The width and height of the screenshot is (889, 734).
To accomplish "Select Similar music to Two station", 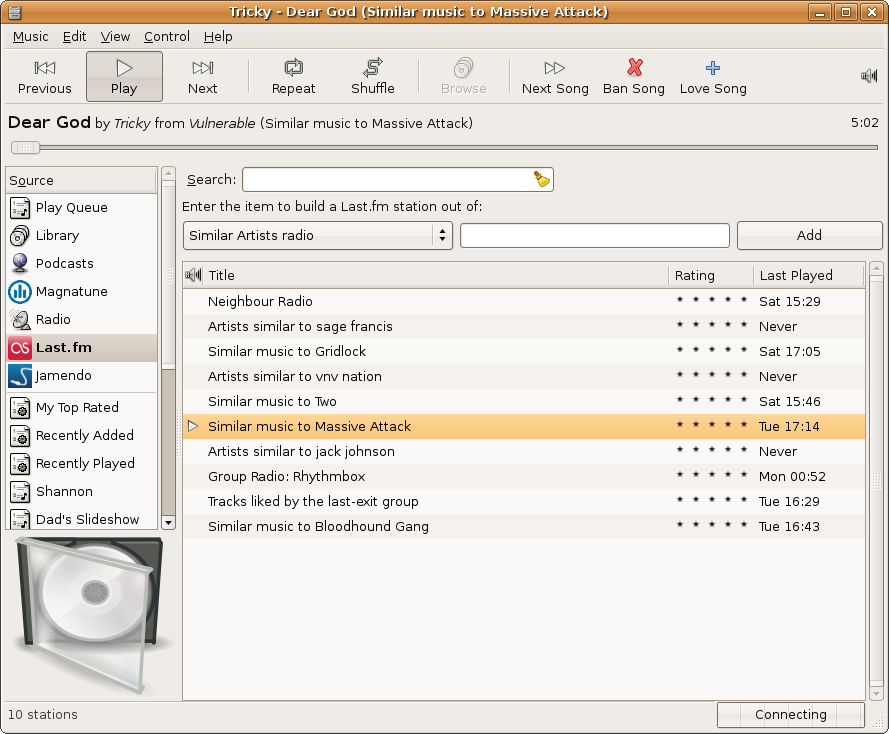I will (524, 401).
